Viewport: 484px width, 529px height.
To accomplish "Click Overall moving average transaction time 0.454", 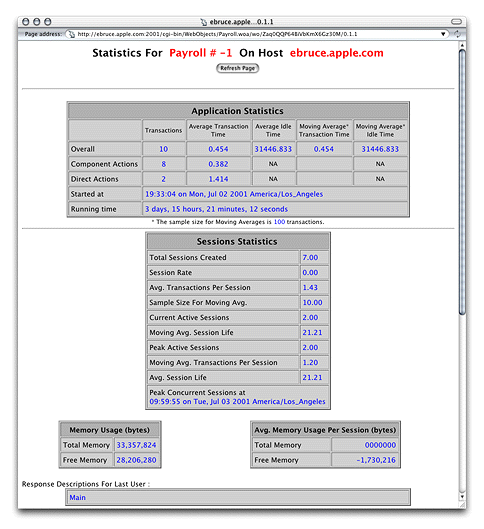I will (x=324, y=149).
